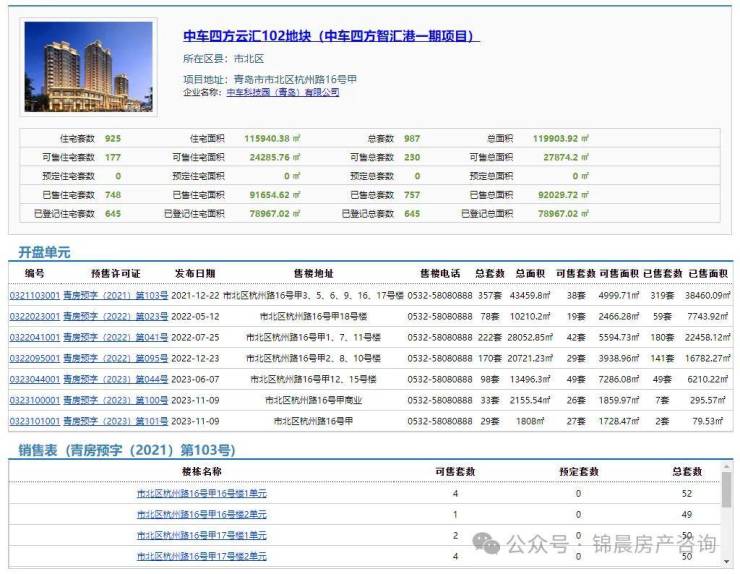
Task: Open building 16号楼1单元 sales link
Action: tap(202, 494)
